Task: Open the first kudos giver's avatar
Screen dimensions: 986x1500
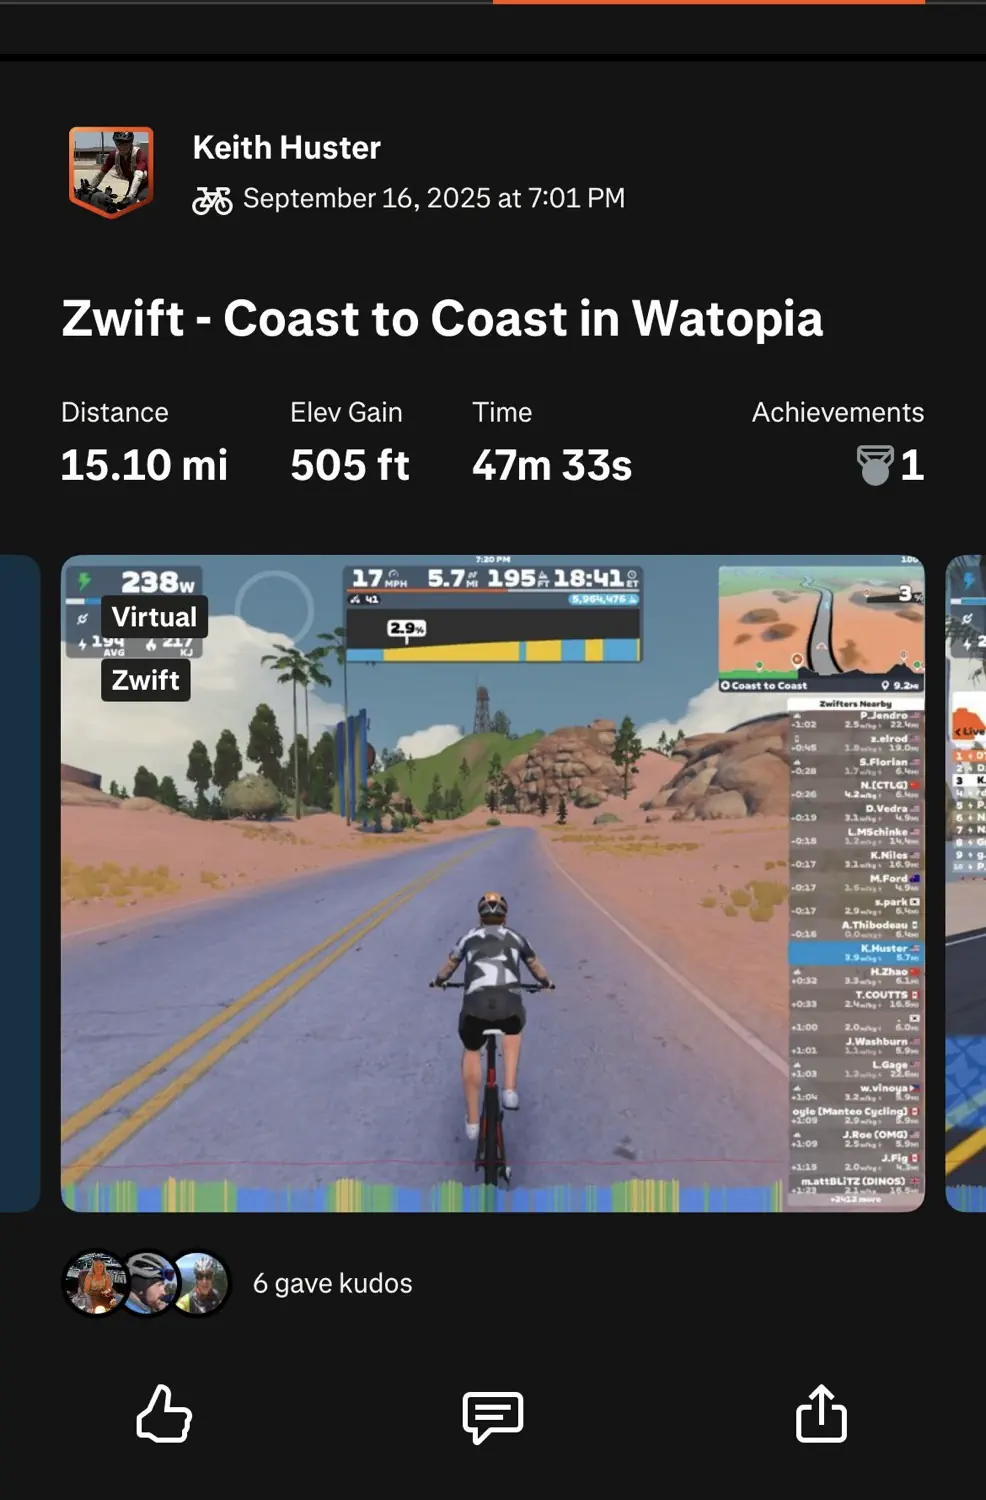Action: tap(96, 1283)
